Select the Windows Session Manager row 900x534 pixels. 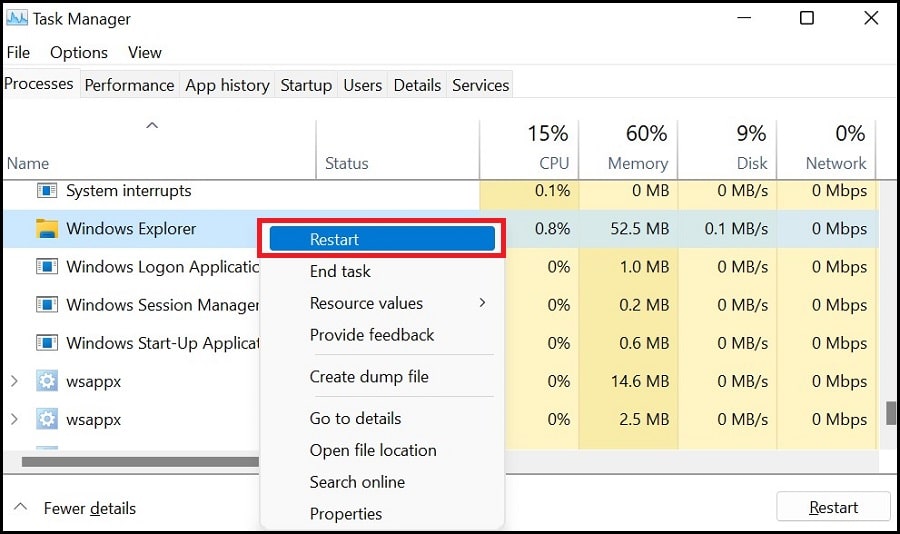coord(162,305)
